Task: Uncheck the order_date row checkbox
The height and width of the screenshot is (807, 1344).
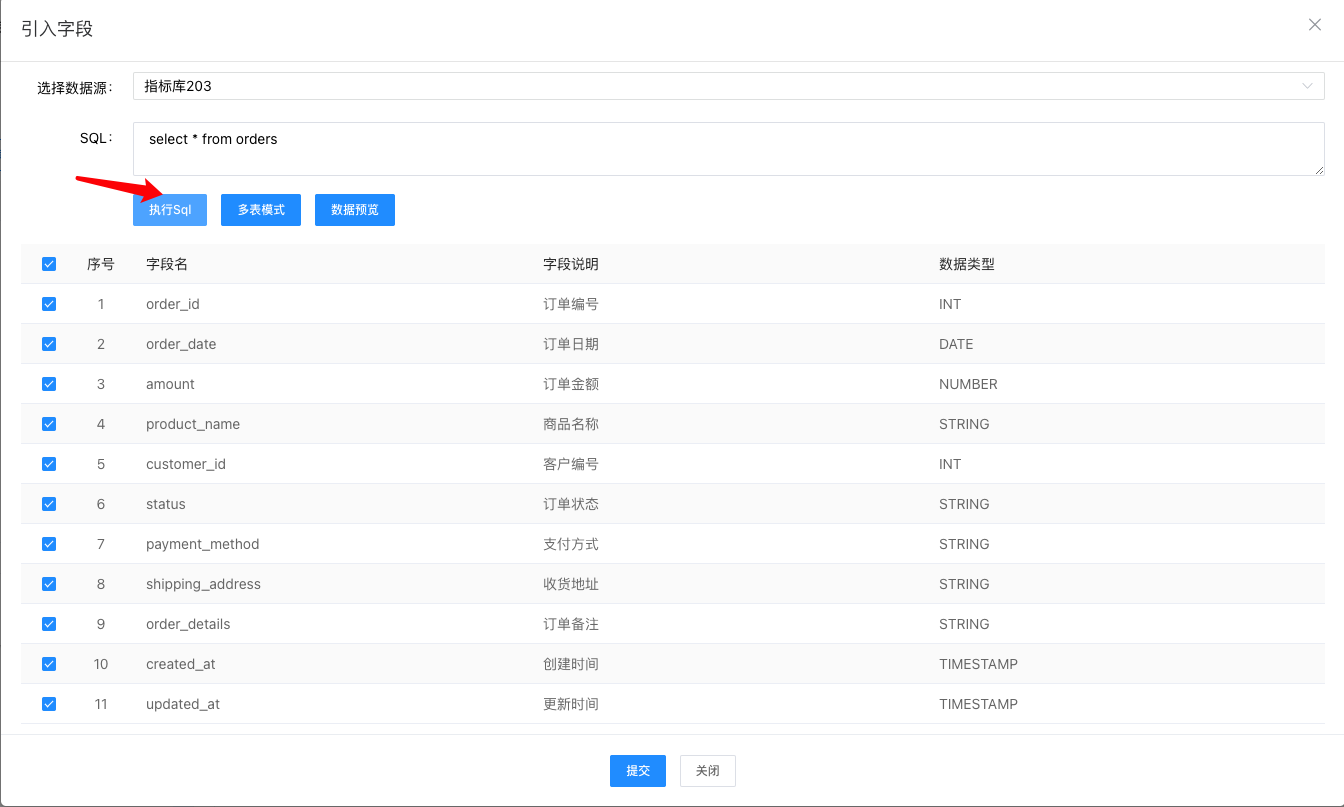Action: click(x=49, y=344)
